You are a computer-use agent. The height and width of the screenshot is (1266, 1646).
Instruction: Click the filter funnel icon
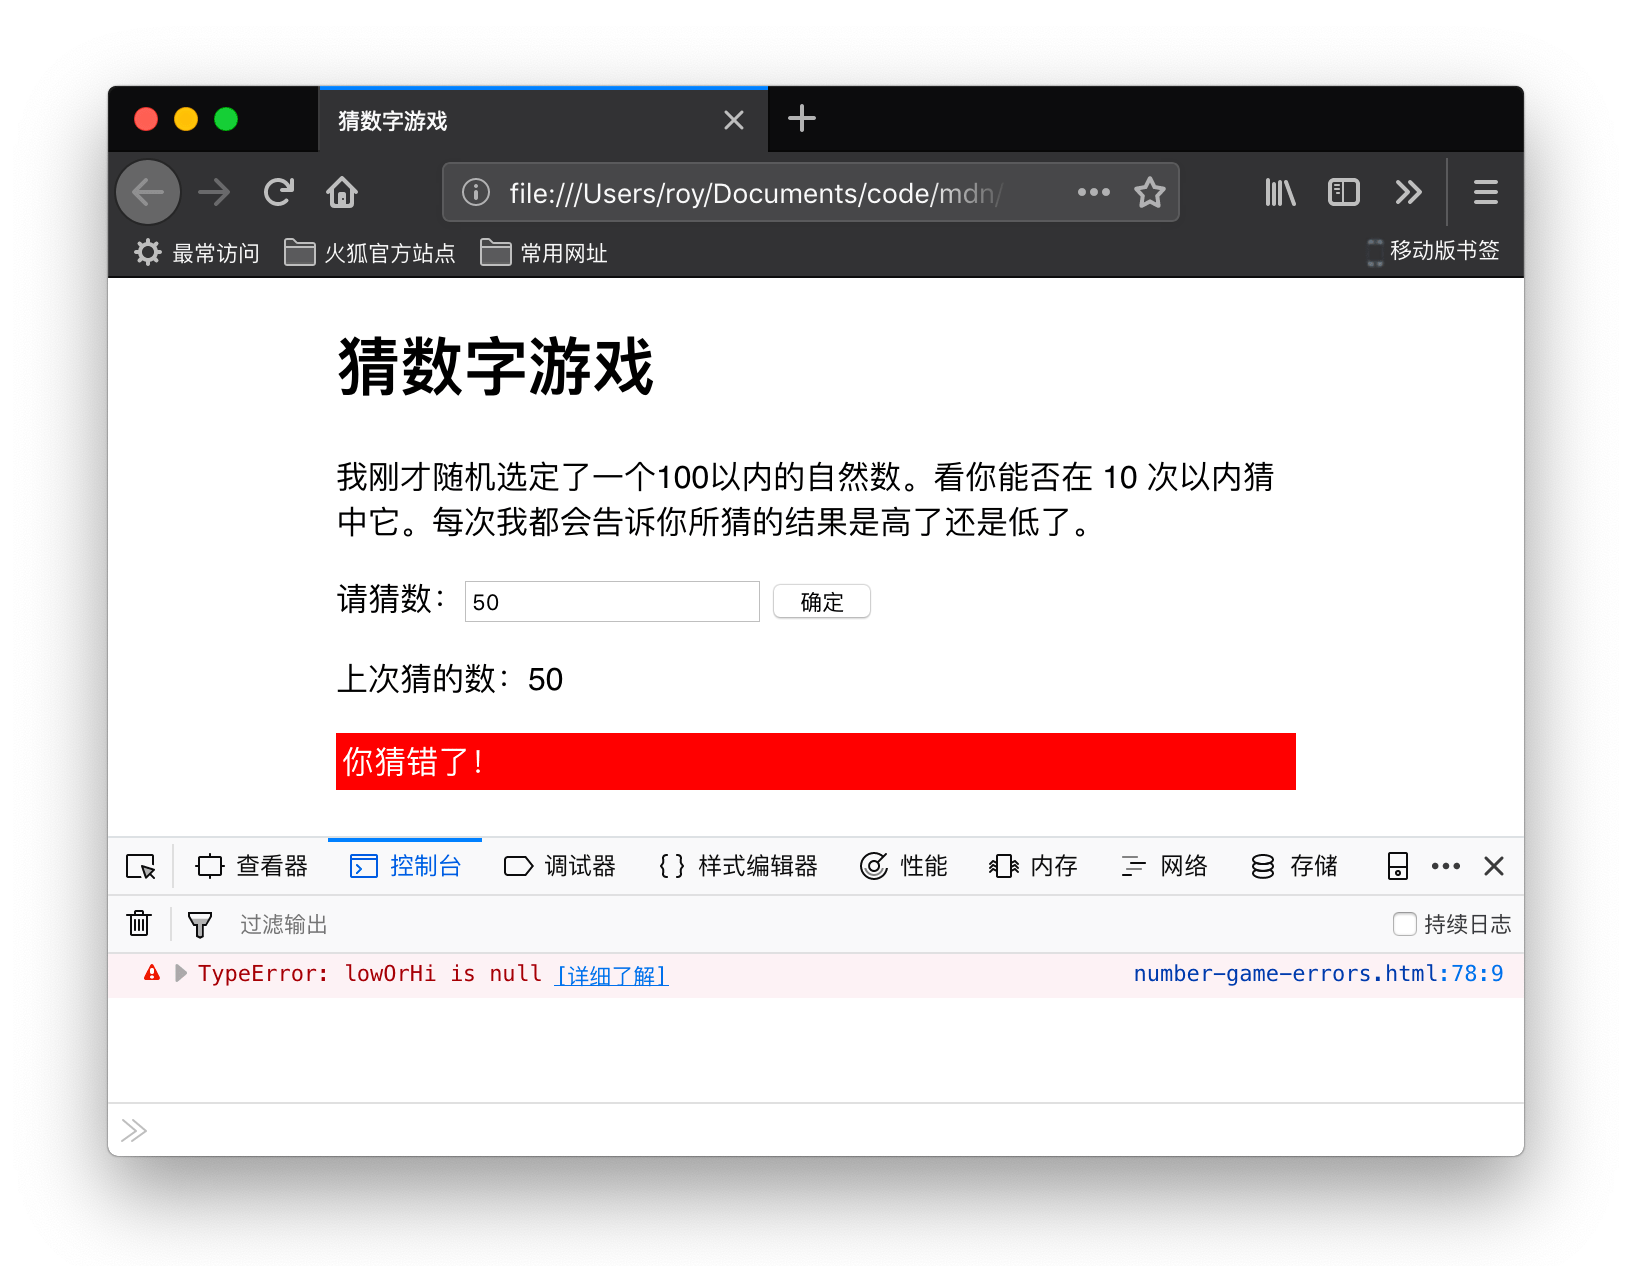point(200,924)
